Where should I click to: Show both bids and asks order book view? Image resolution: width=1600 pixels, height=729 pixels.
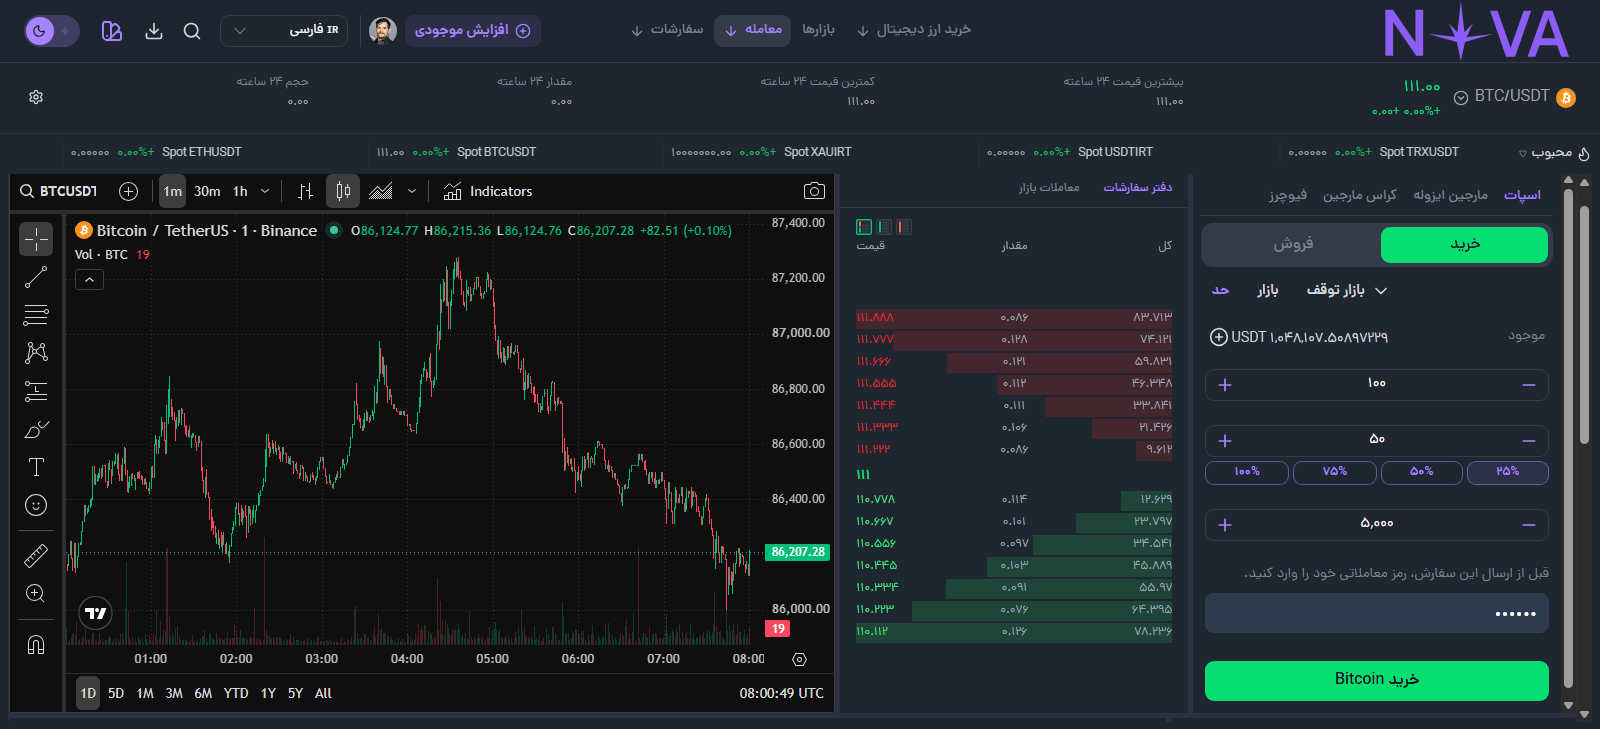(x=864, y=227)
